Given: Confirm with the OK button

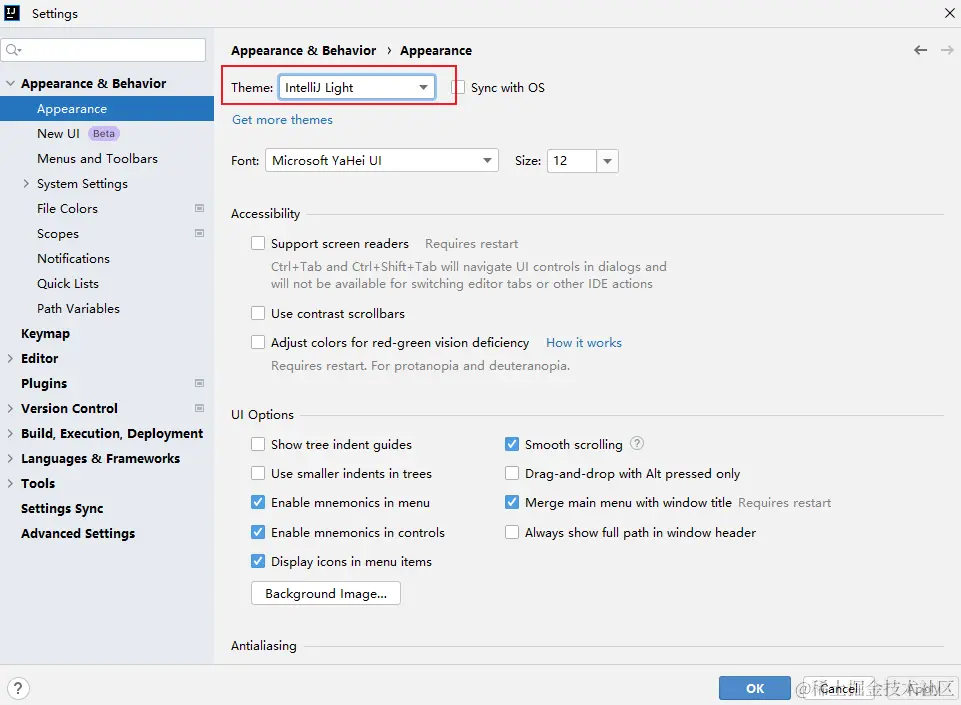Looking at the screenshot, I should tap(754, 688).
